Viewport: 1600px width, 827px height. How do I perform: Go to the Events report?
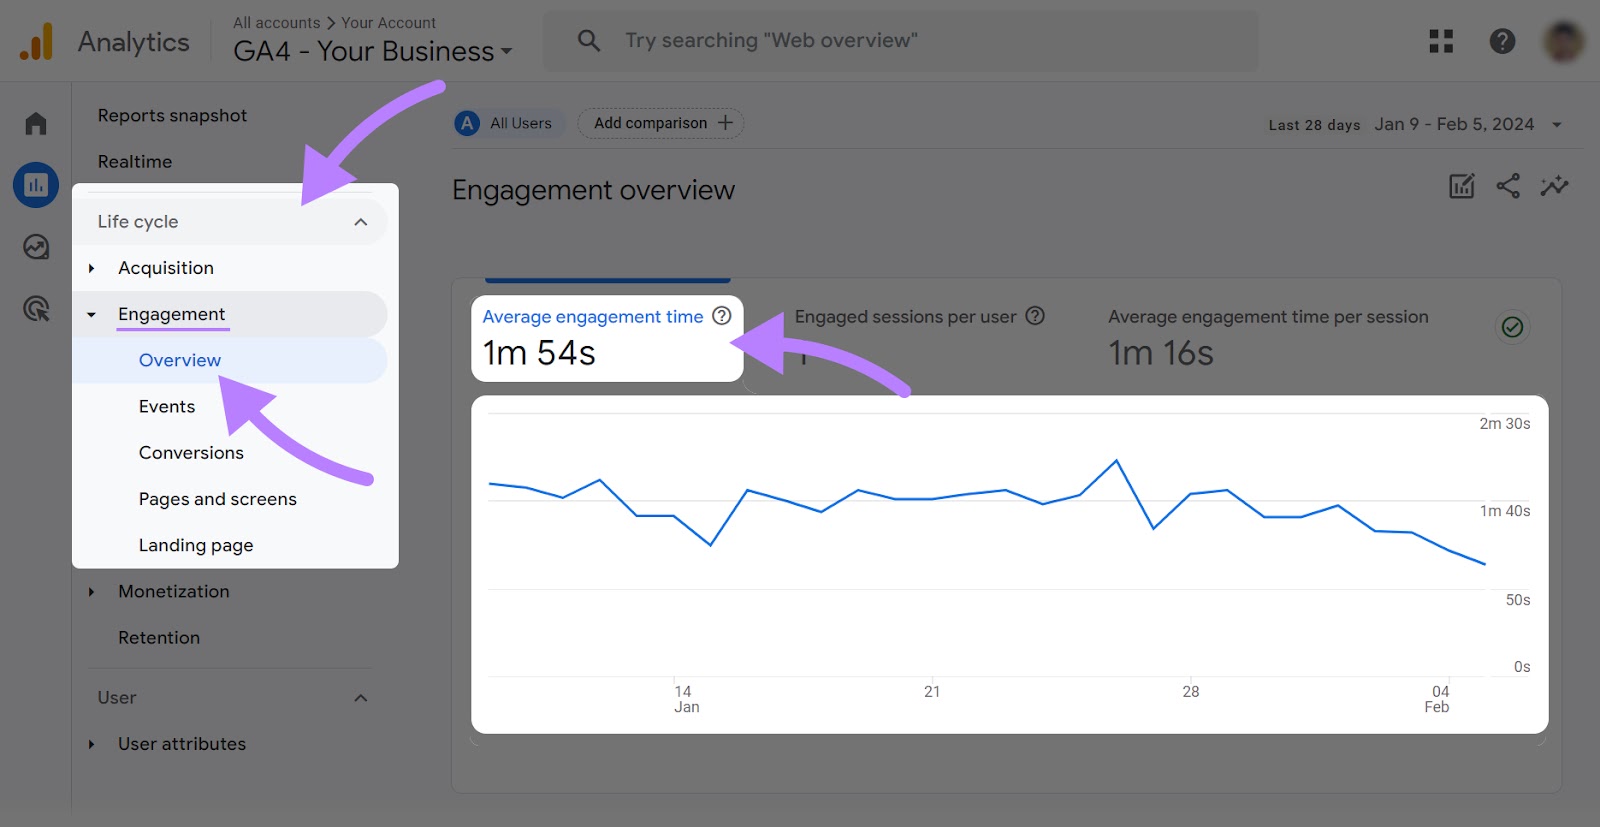(167, 407)
